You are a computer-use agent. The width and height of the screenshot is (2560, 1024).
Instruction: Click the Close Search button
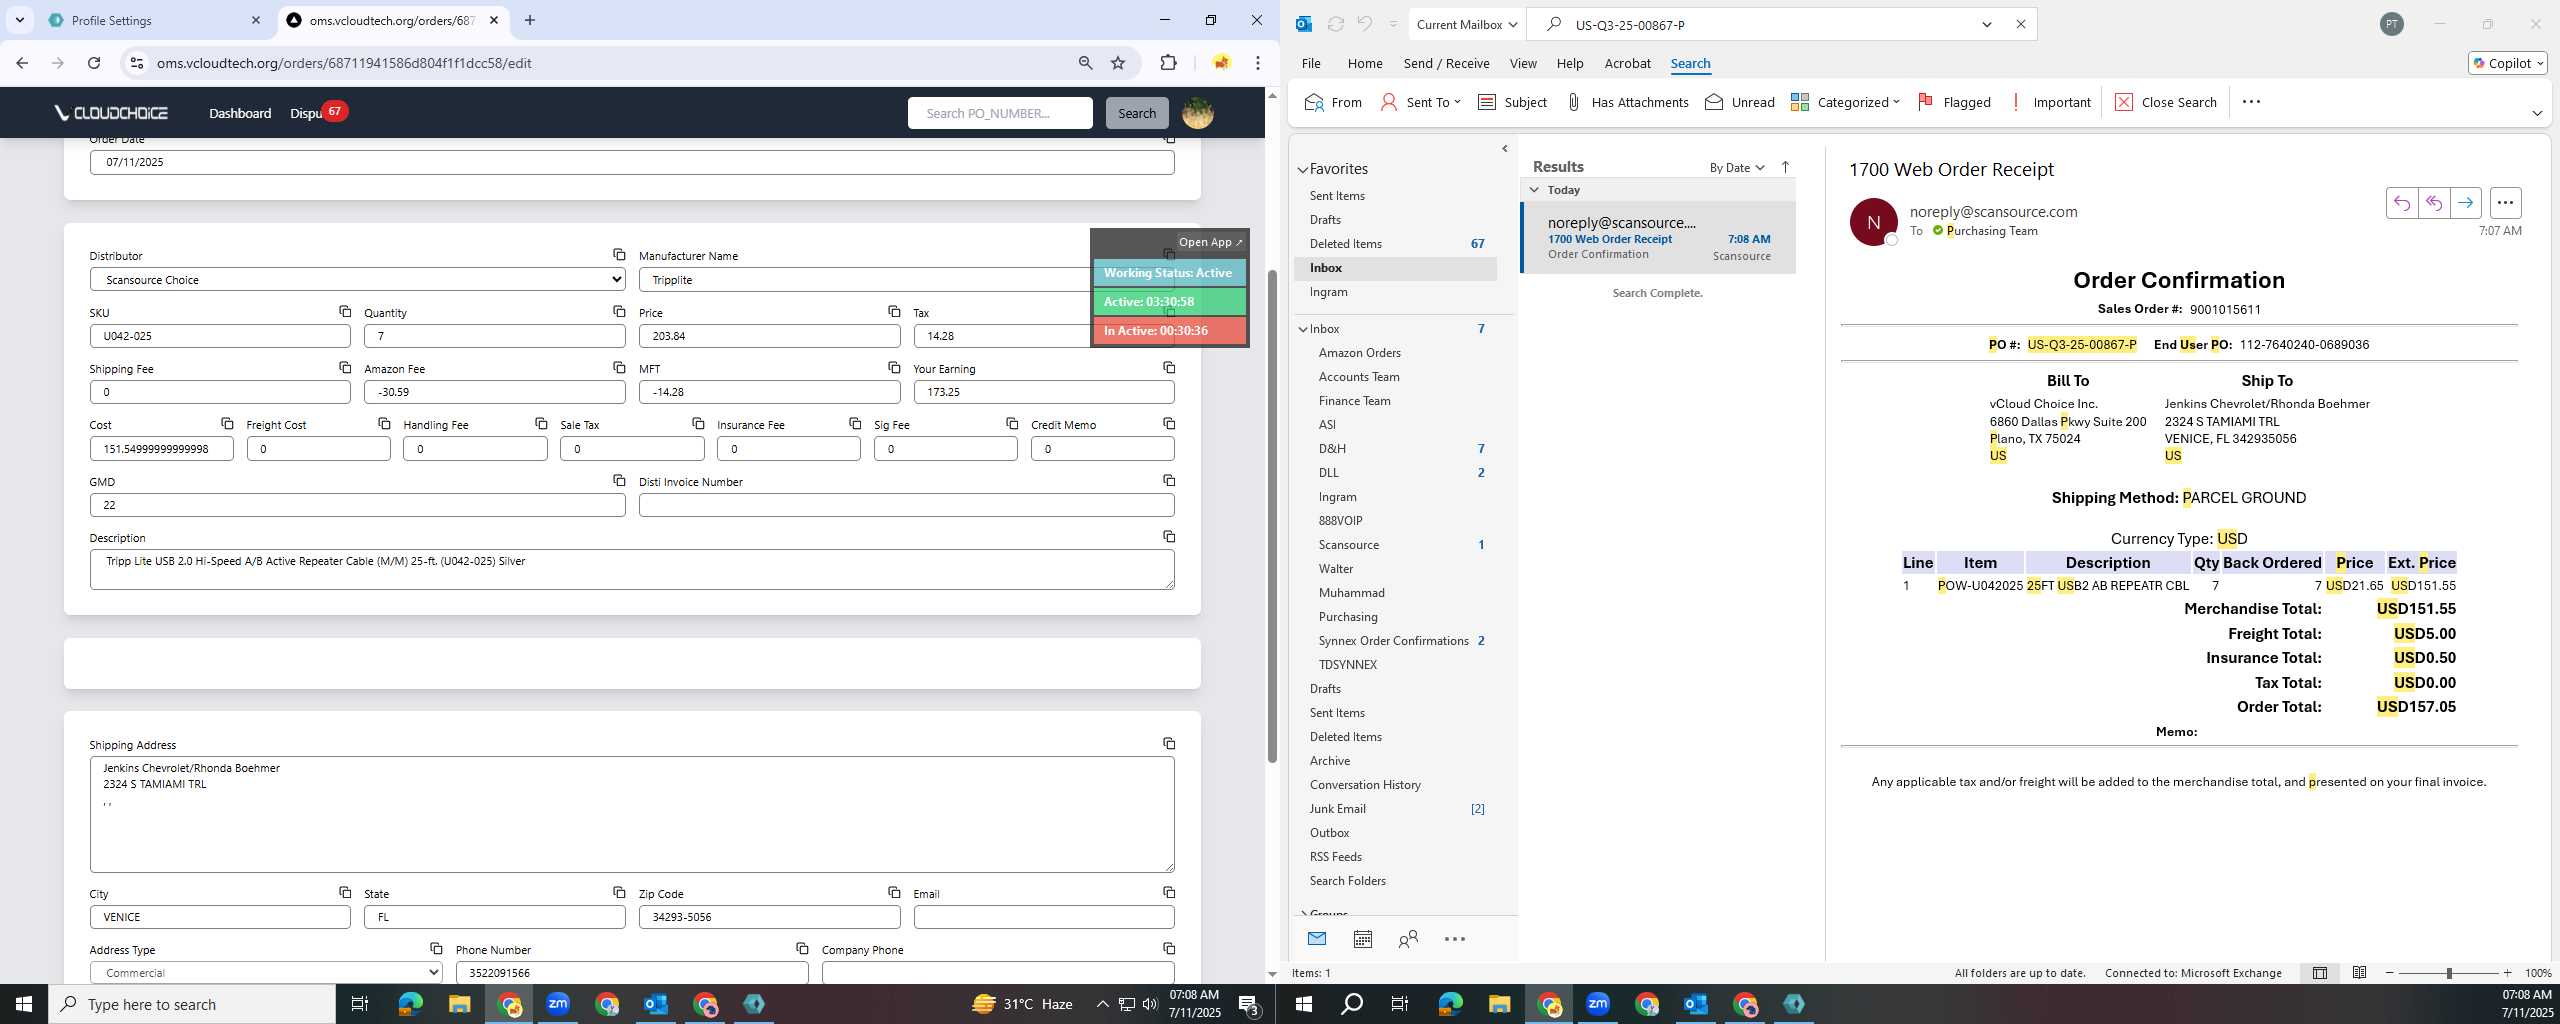tap(2166, 102)
